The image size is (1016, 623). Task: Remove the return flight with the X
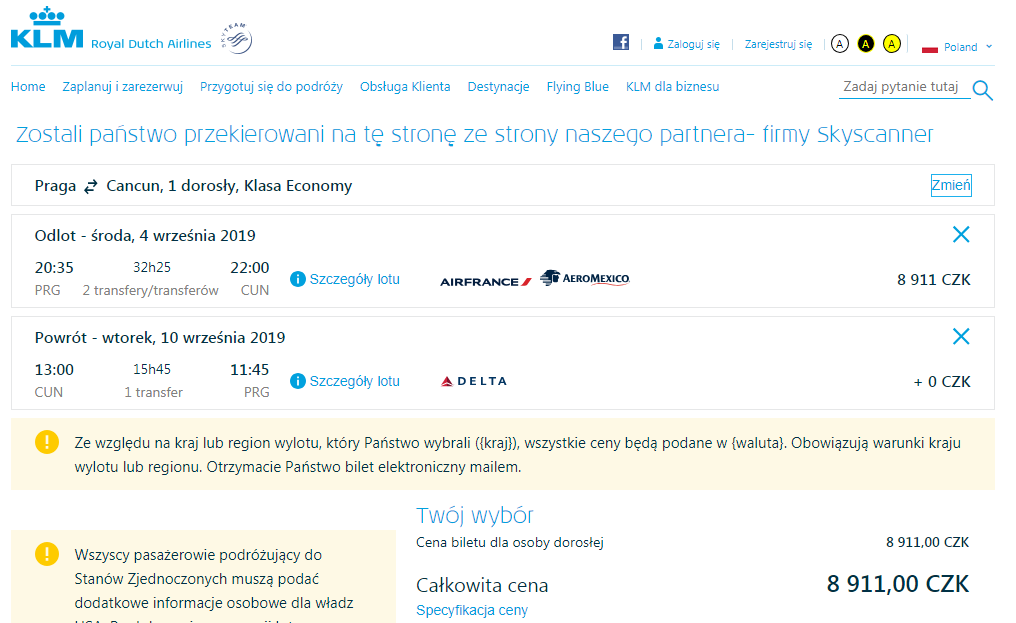click(x=961, y=336)
